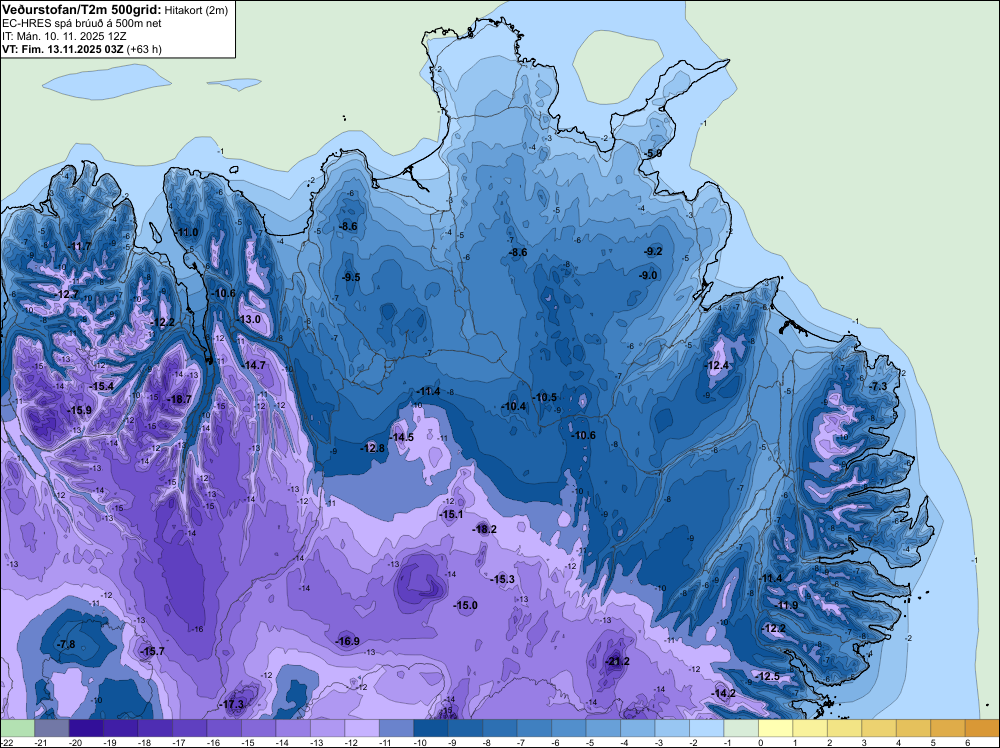1000x748 pixels.
Task: Click the -9.2 temperature label
Action: (653, 251)
